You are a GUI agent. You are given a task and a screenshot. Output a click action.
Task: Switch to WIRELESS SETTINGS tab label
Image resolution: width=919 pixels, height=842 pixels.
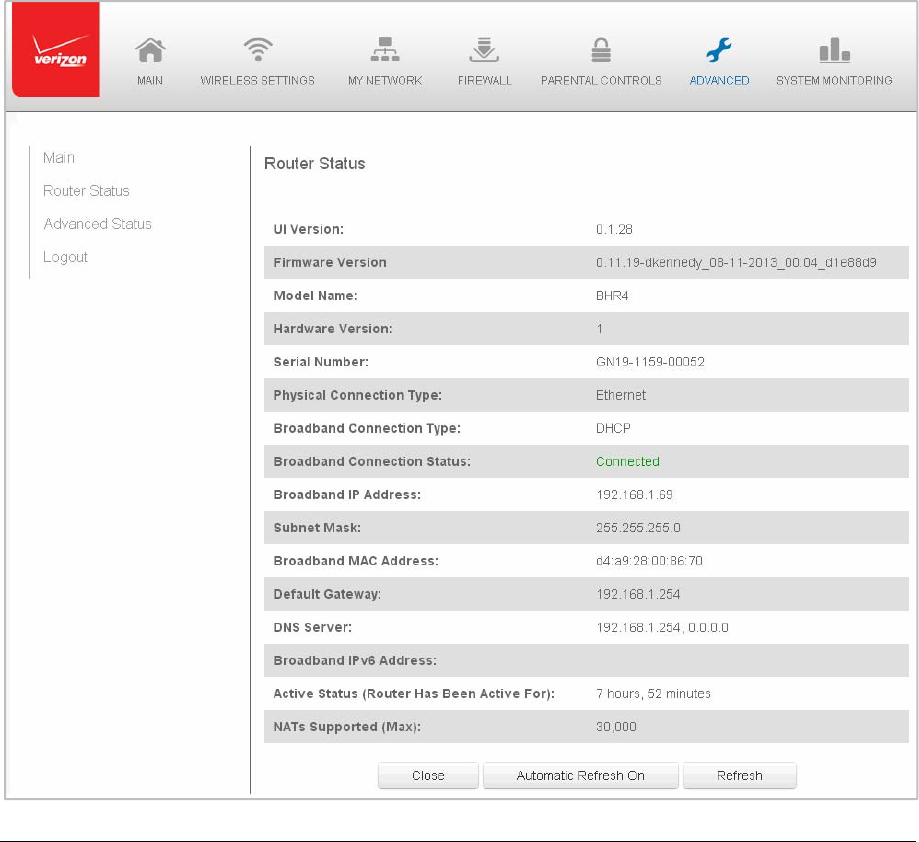(x=258, y=80)
